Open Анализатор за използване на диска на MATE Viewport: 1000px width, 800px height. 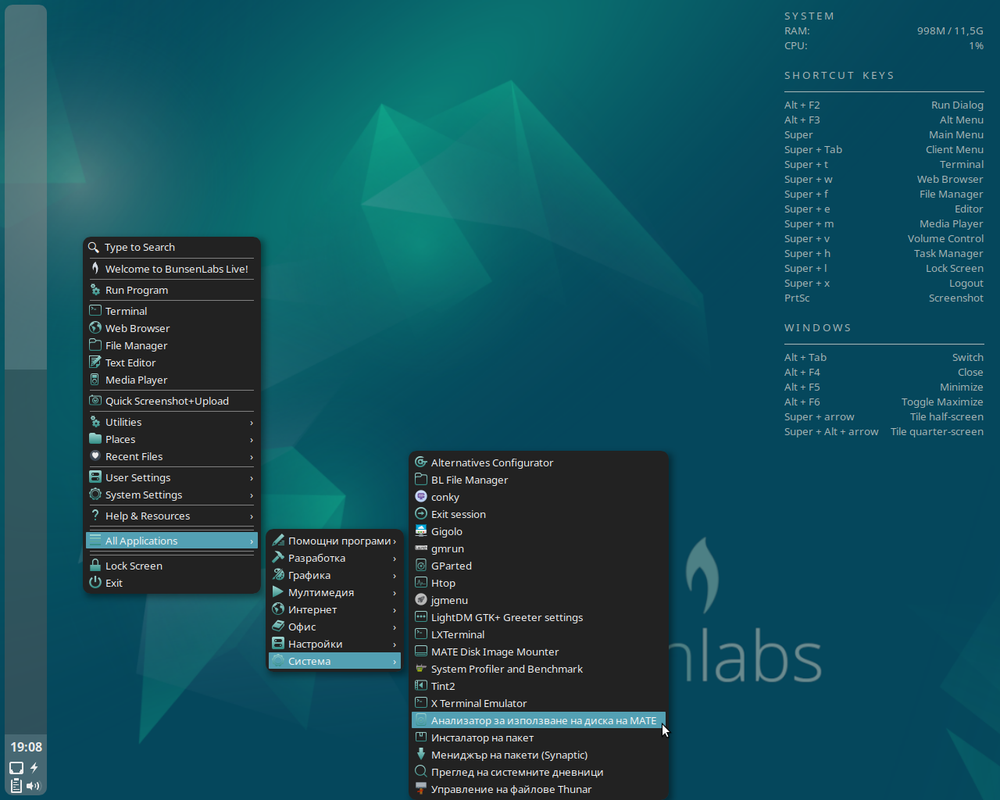539,720
